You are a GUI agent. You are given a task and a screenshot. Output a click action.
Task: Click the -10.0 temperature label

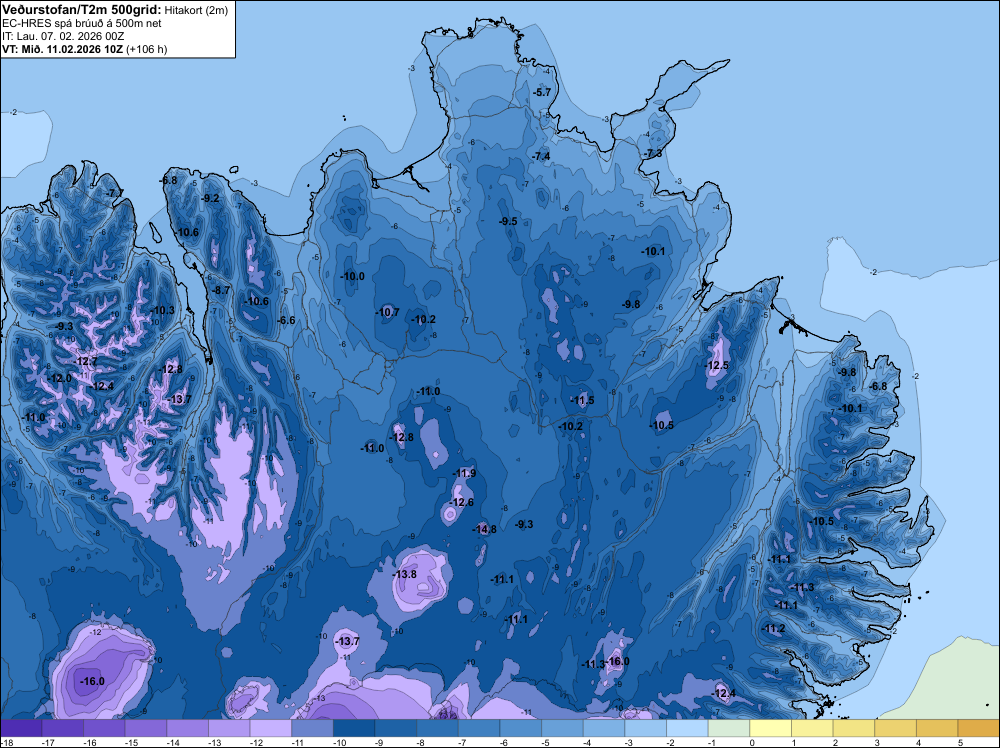pyautogui.click(x=353, y=276)
